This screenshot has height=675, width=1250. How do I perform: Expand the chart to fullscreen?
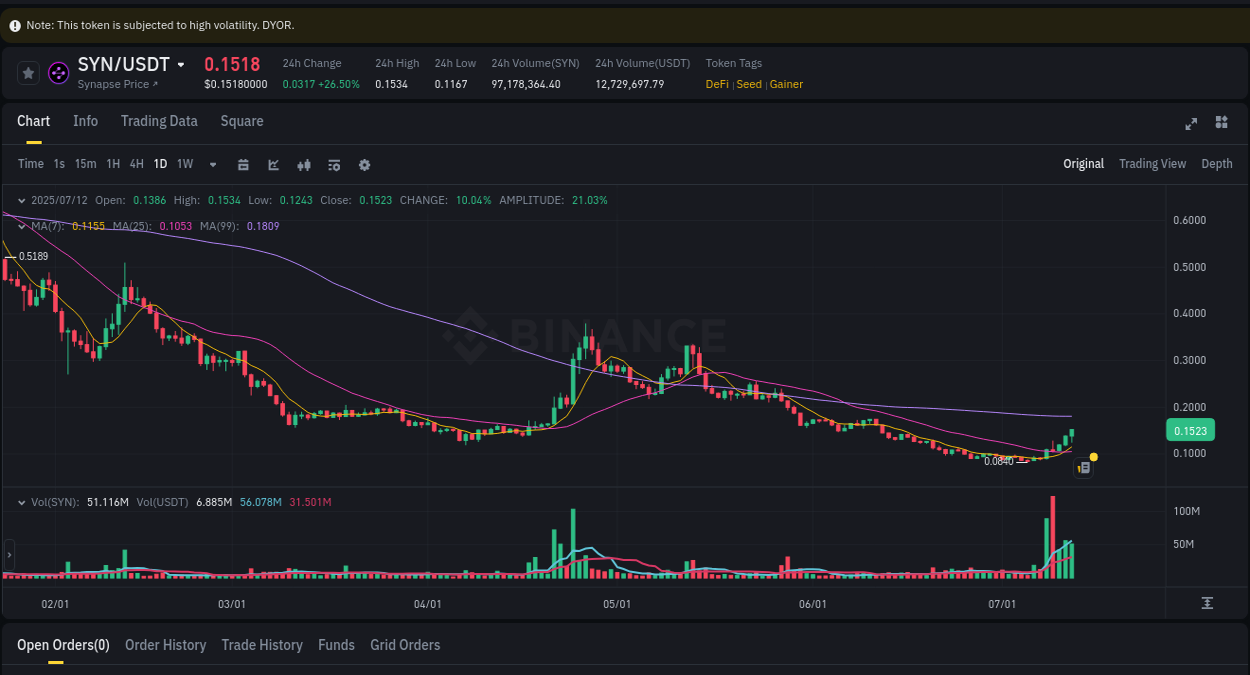1191,123
